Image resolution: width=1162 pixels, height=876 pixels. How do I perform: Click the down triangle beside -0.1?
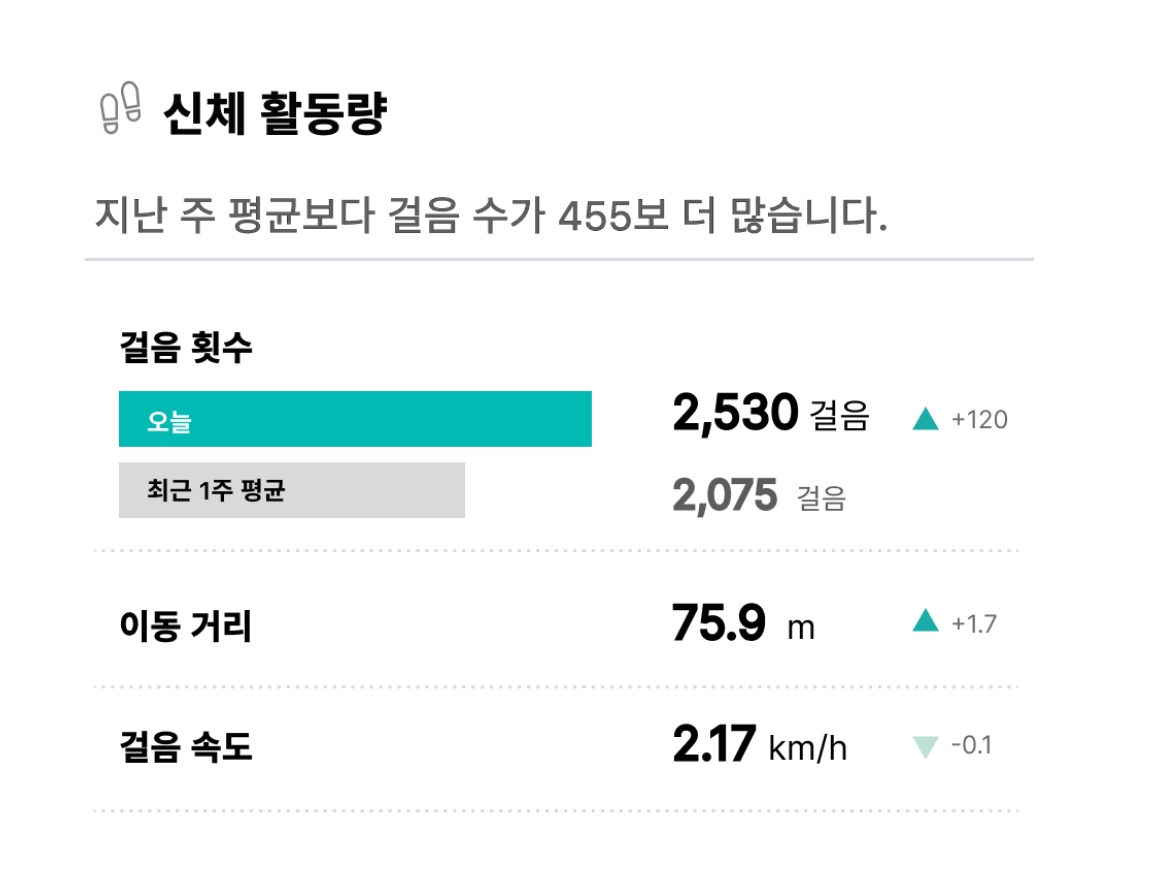pos(925,747)
